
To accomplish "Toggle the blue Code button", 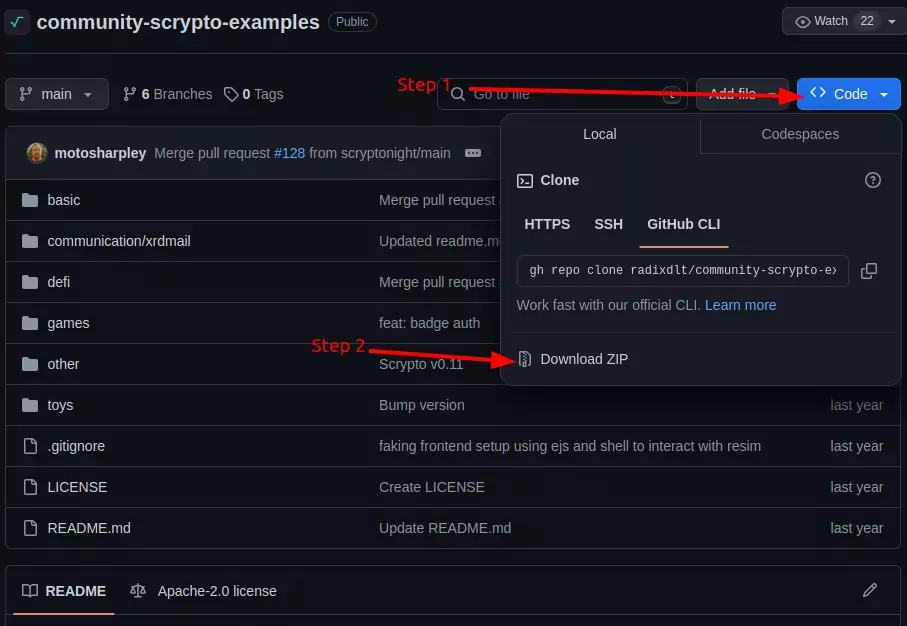I will click(x=849, y=94).
